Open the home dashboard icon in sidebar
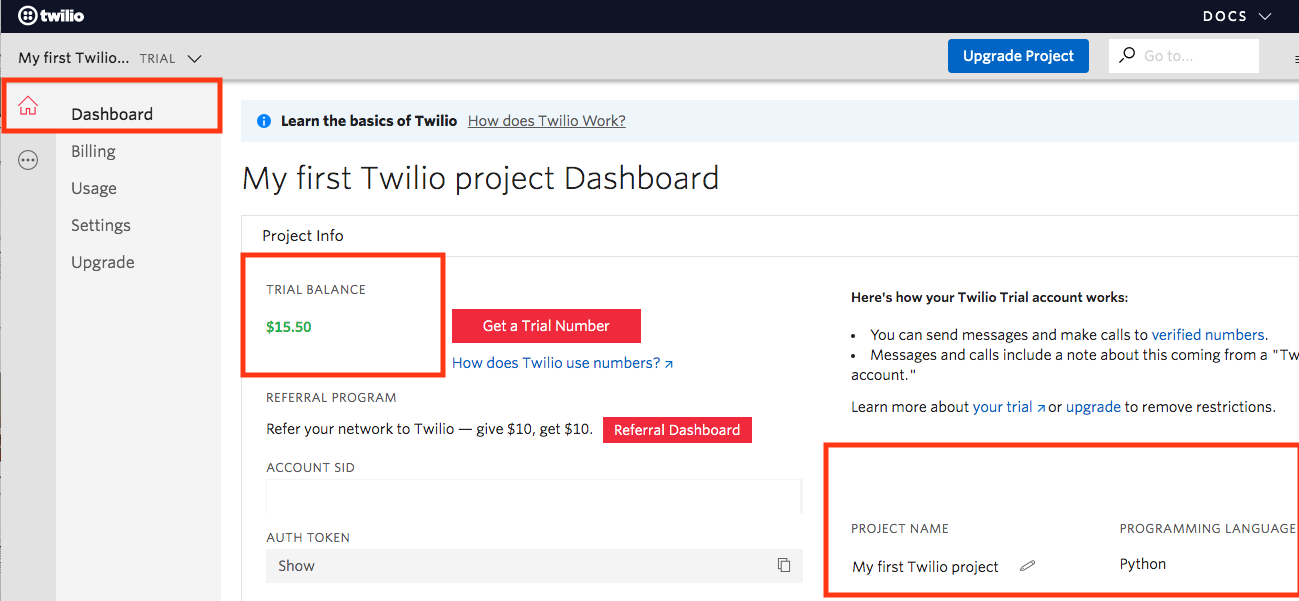Viewport: 1299px width, 601px height. pyautogui.click(x=28, y=106)
